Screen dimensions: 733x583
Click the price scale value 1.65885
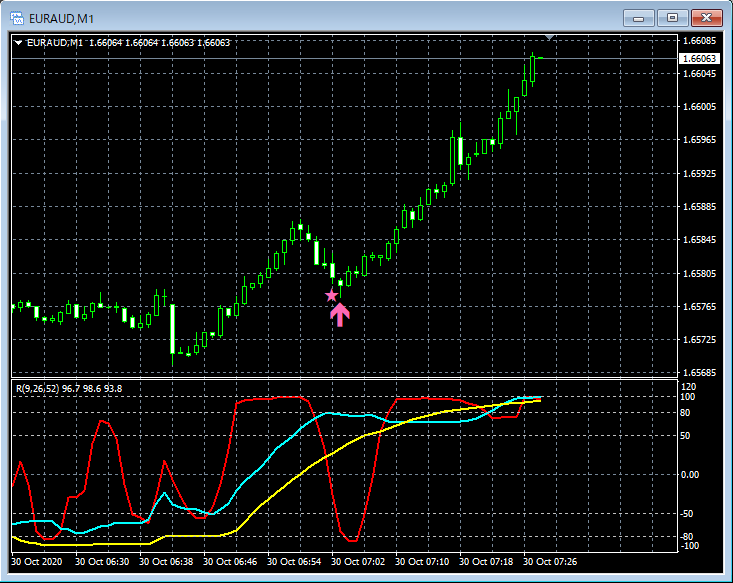click(699, 207)
